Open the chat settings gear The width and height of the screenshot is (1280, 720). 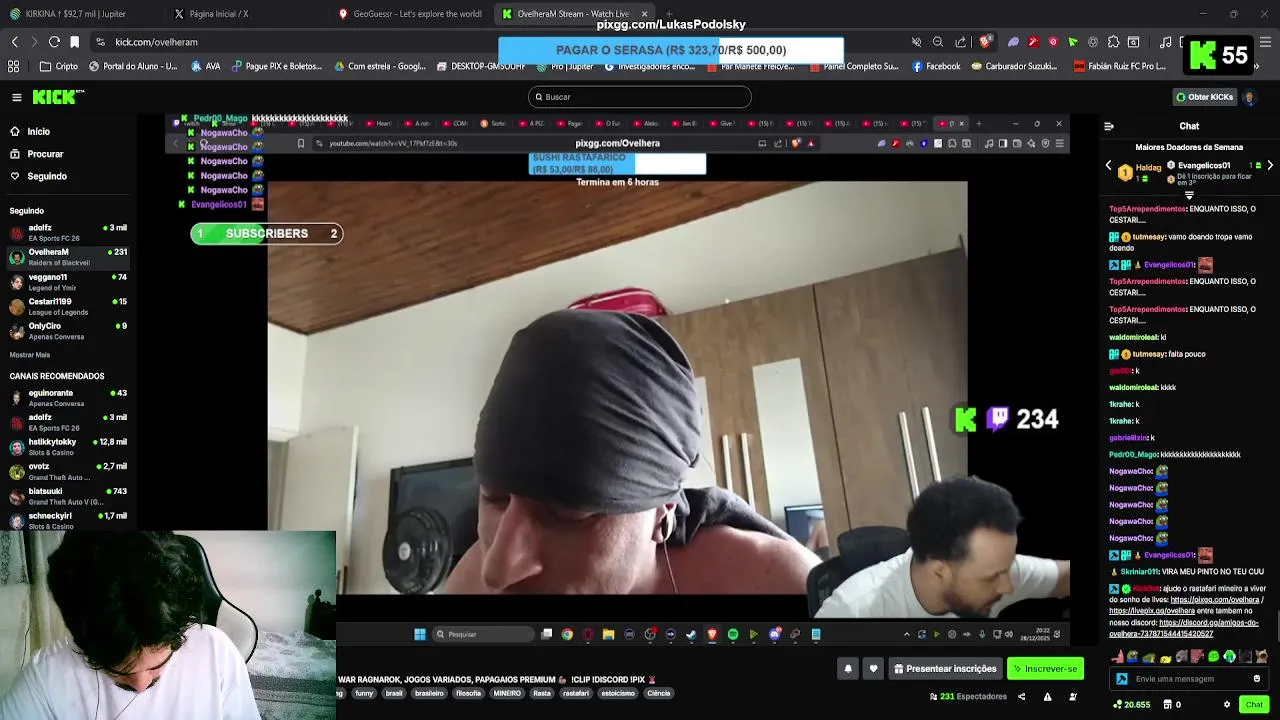coord(1227,705)
